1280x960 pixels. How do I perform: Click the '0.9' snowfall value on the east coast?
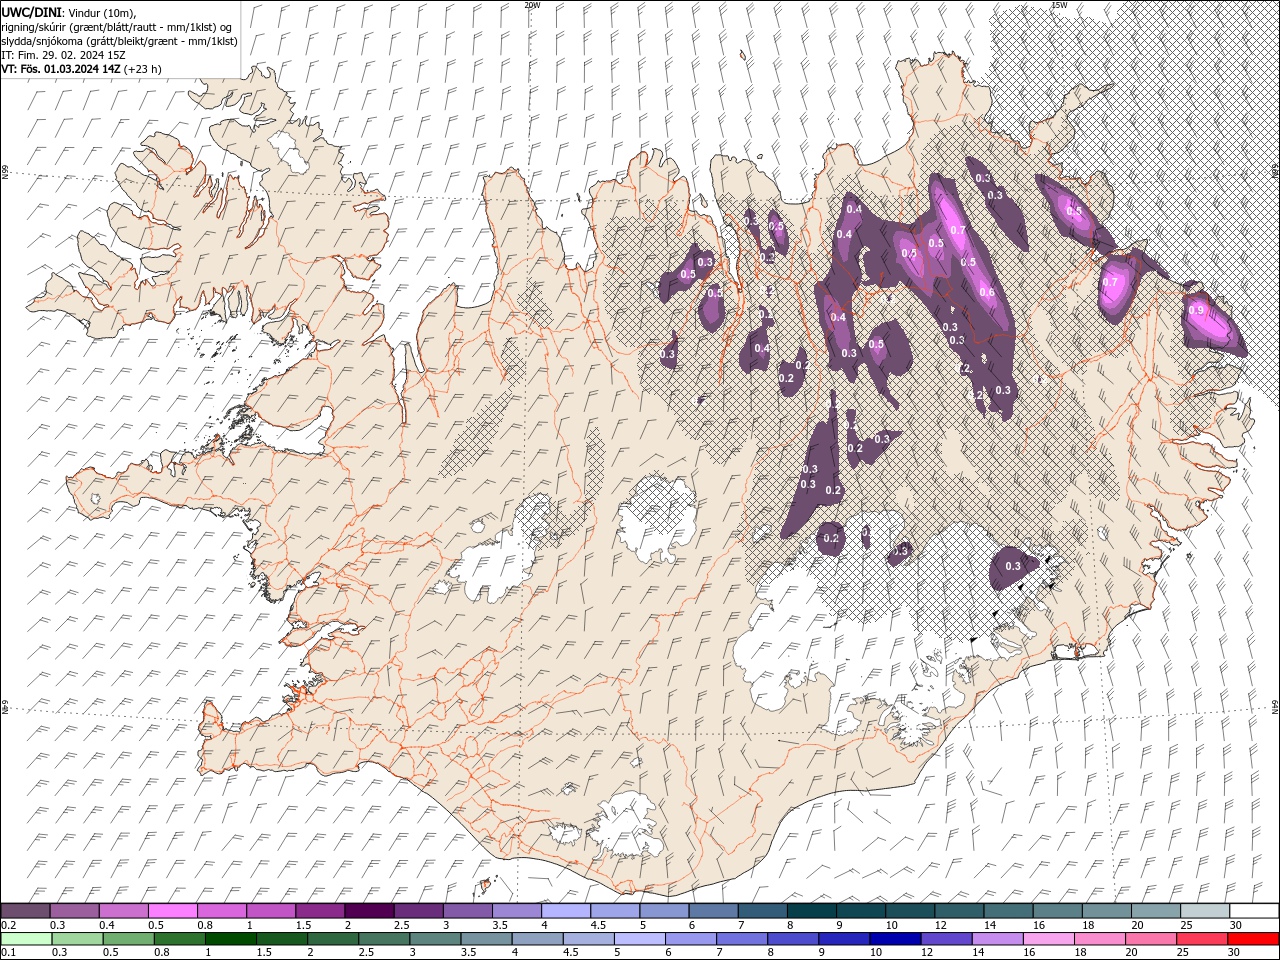tap(1197, 311)
